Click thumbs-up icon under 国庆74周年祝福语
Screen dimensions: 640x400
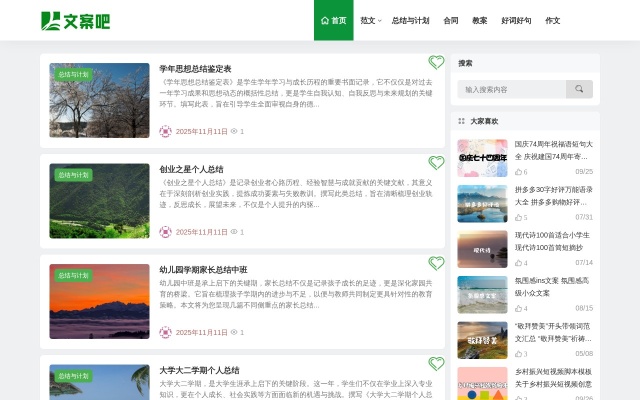pyautogui.click(x=518, y=172)
